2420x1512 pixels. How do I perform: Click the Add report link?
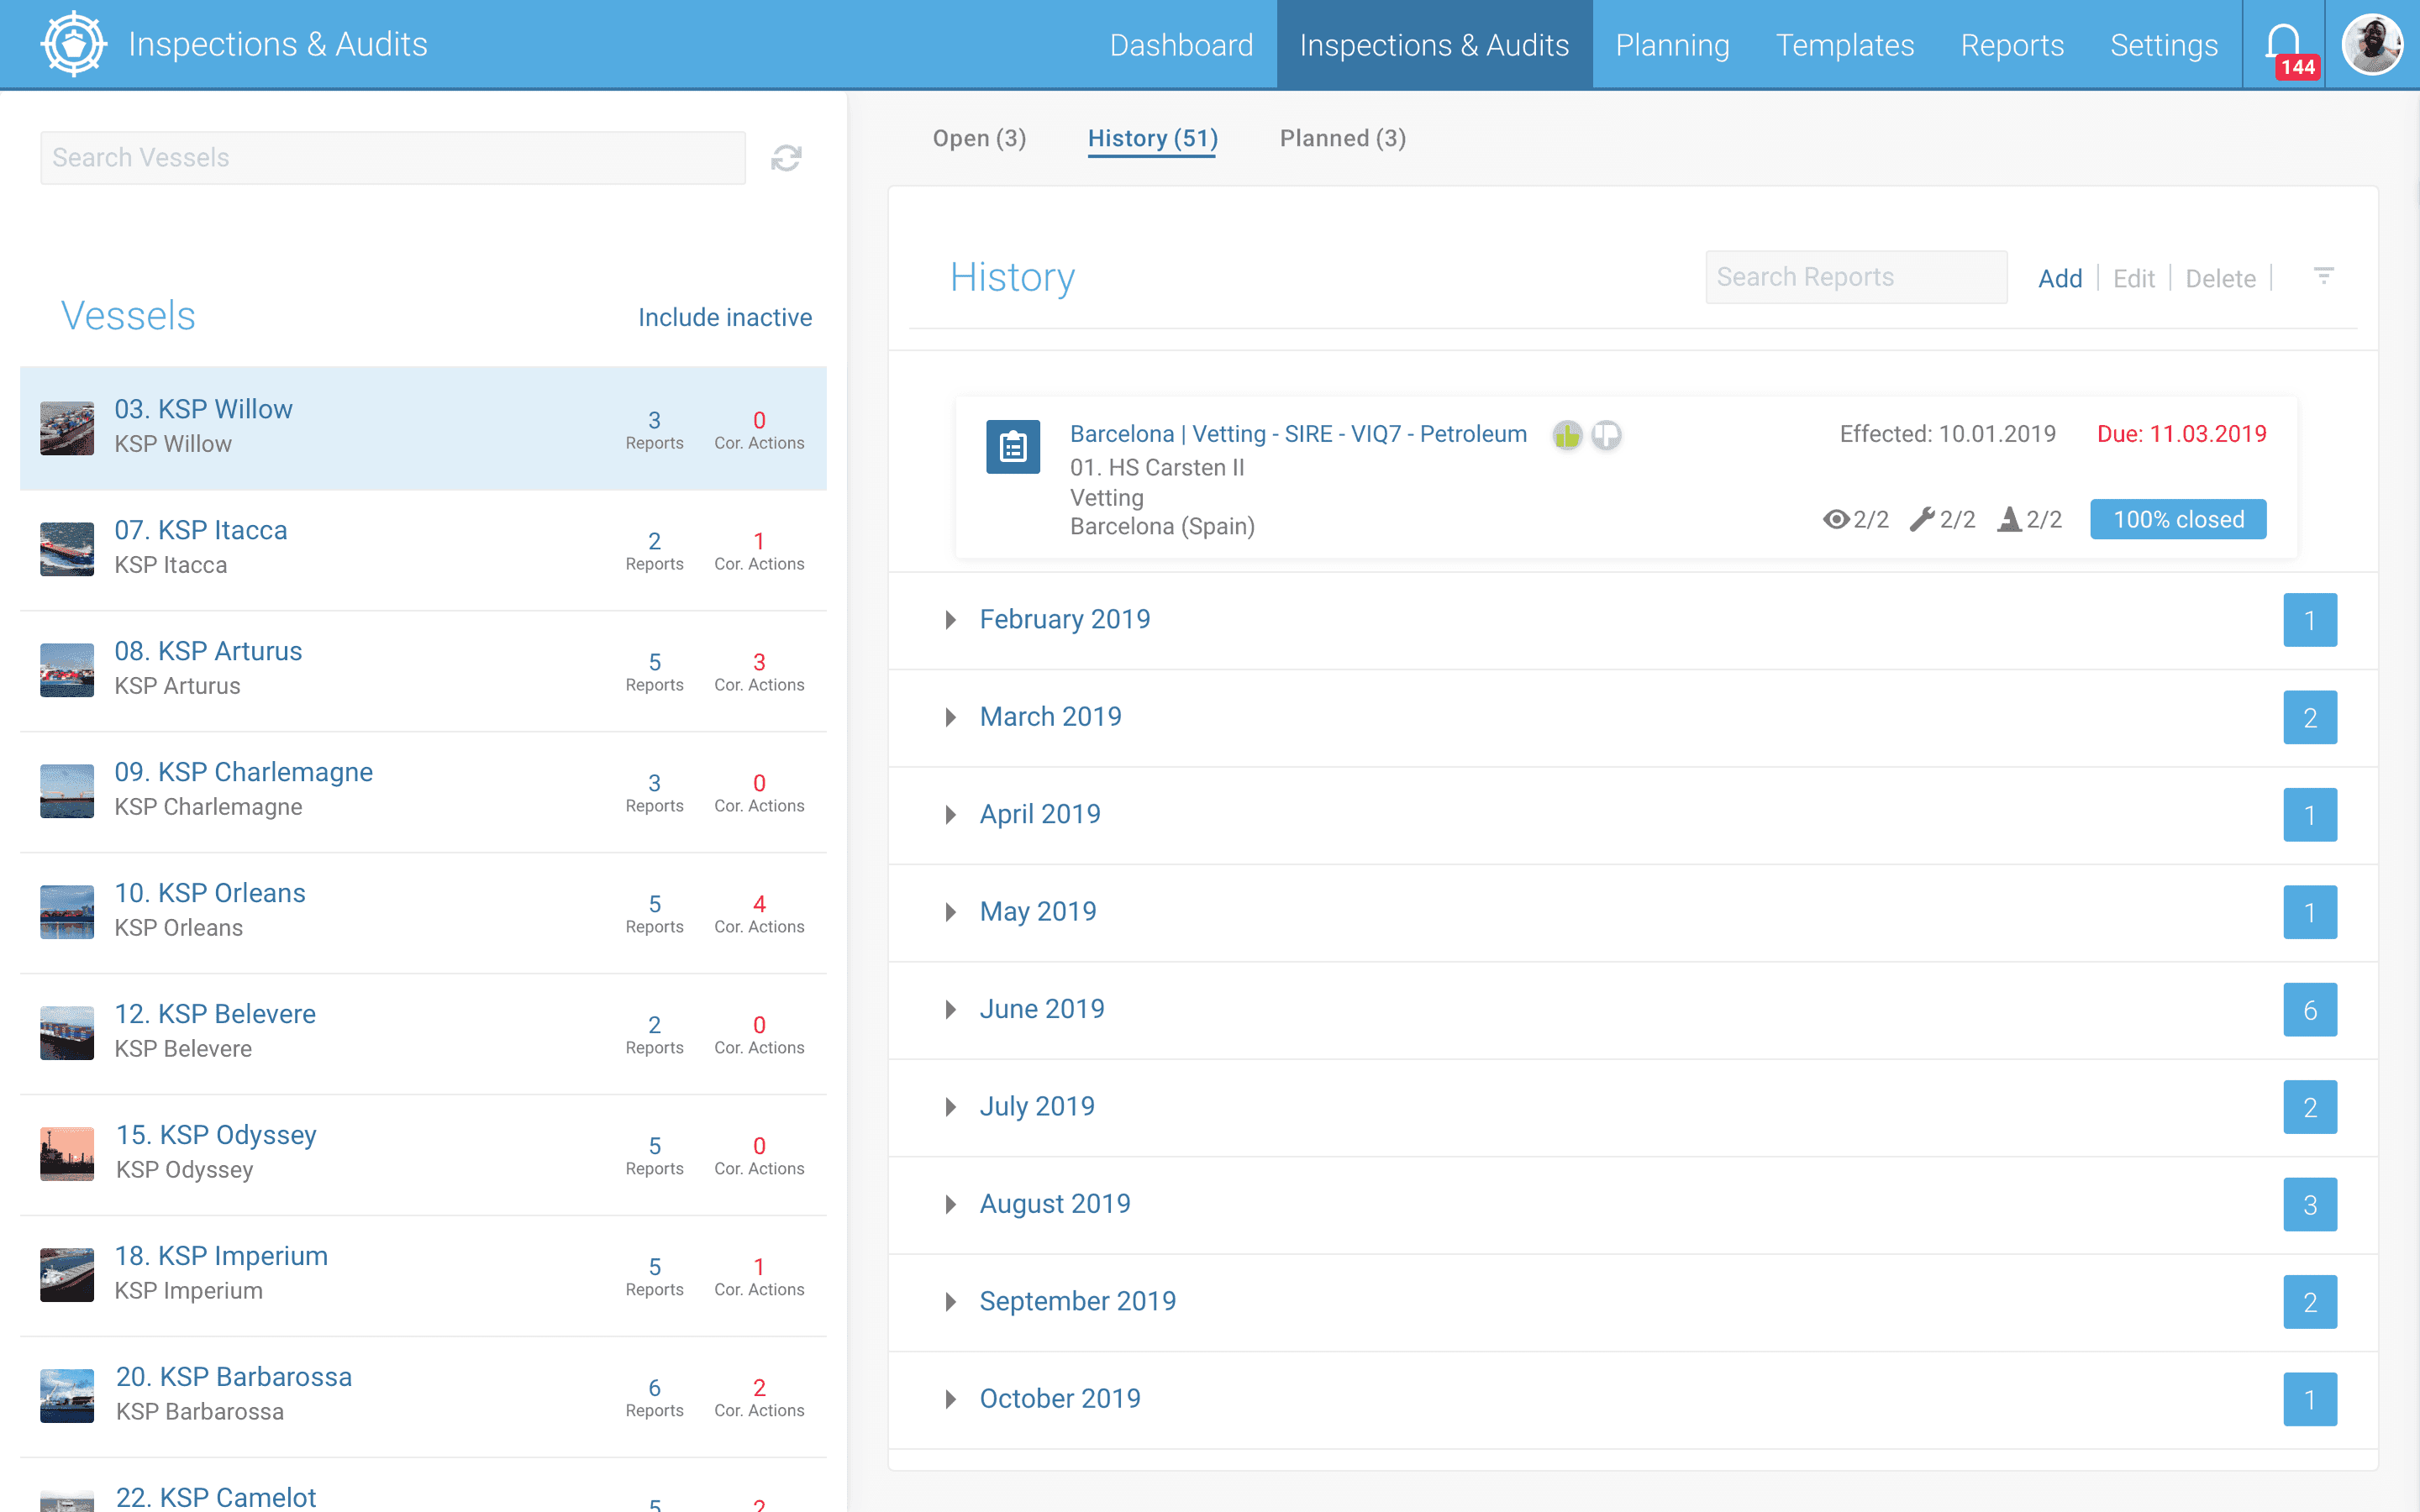point(2060,278)
